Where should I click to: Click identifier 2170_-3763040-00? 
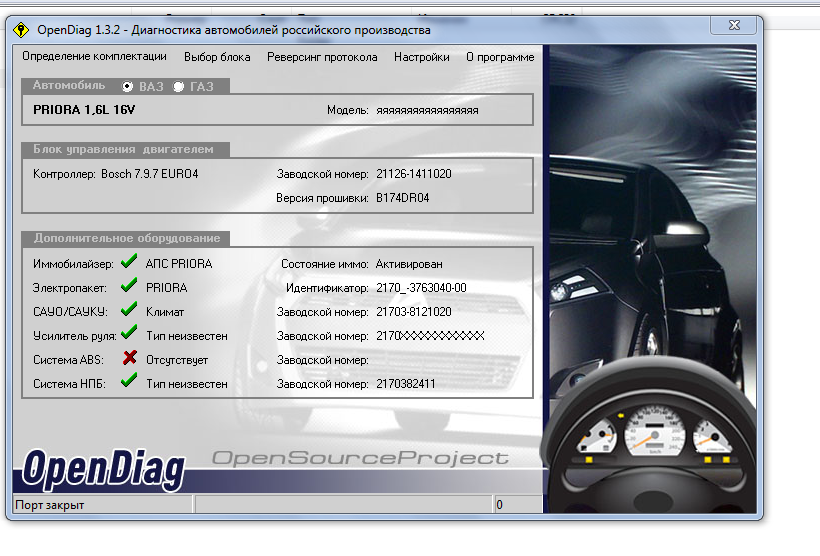(421, 288)
